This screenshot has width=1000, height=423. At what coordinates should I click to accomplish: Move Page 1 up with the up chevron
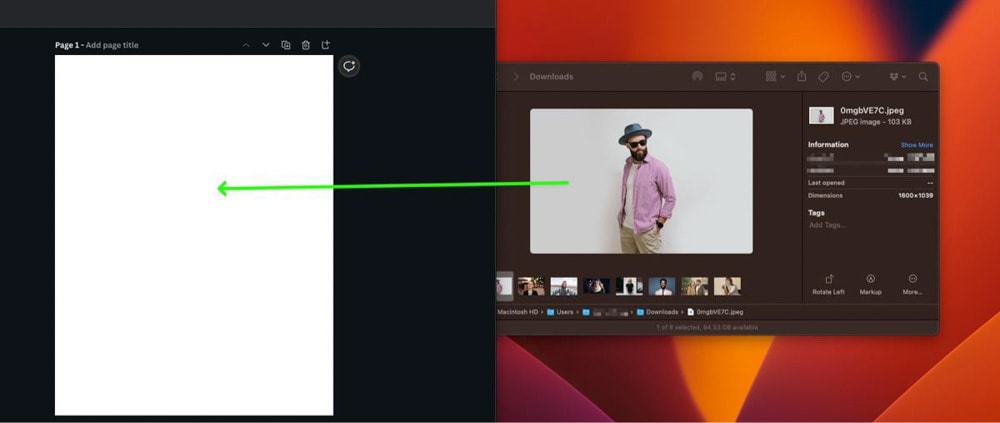click(246, 45)
